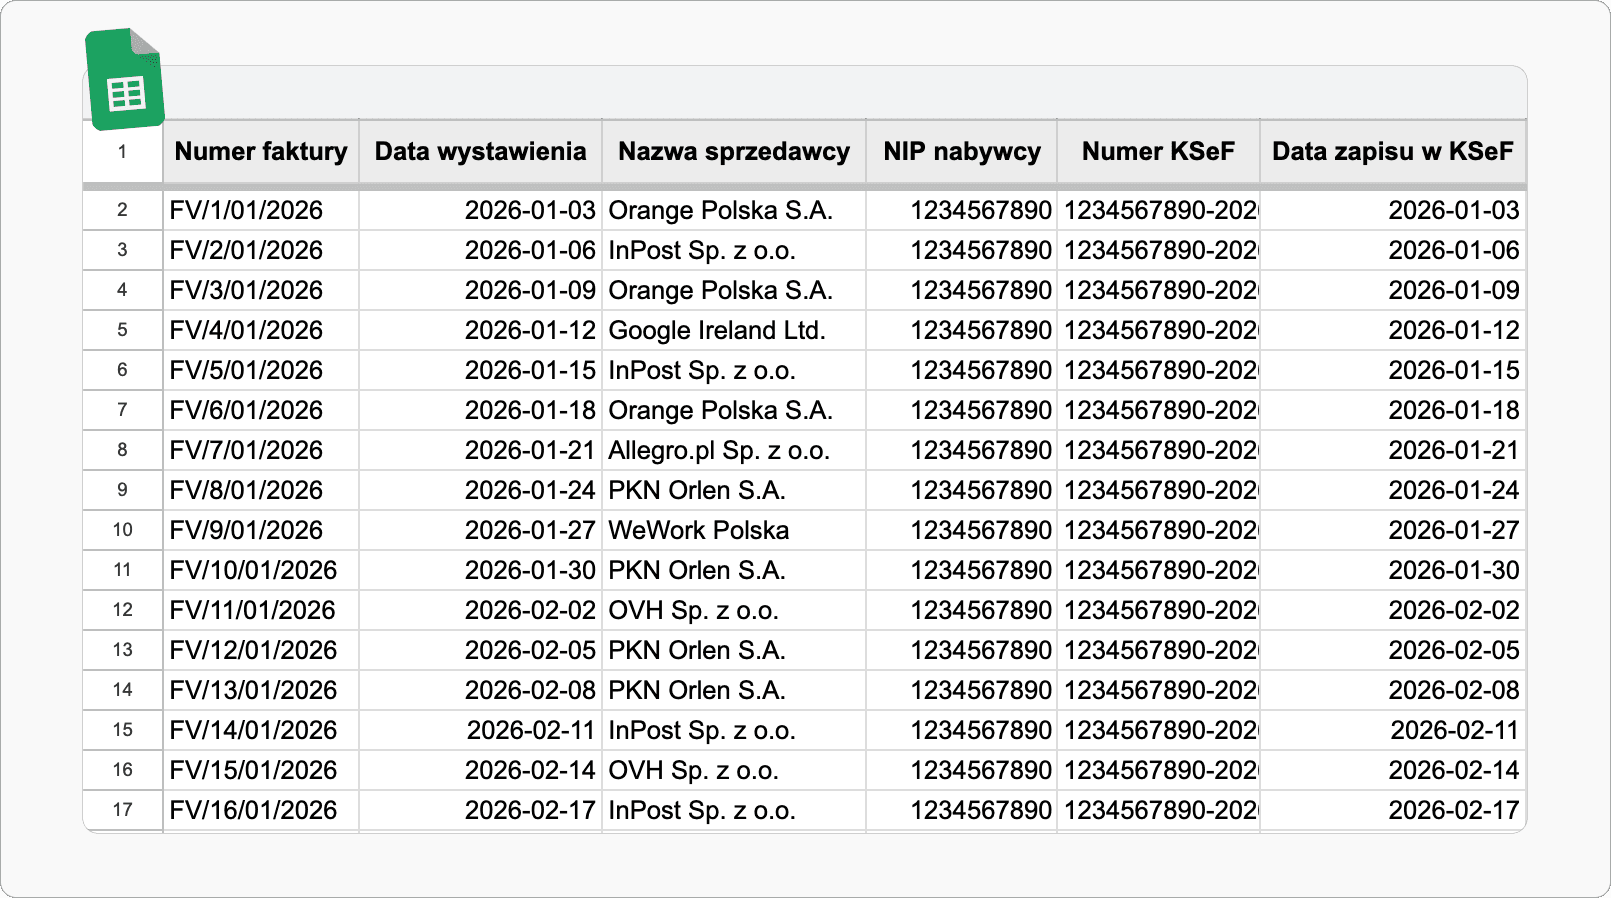Click NIP nabywcy cell in FV/1/01/2026 row
Image resolution: width=1611 pixels, height=898 pixels.
click(x=962, y=210)
